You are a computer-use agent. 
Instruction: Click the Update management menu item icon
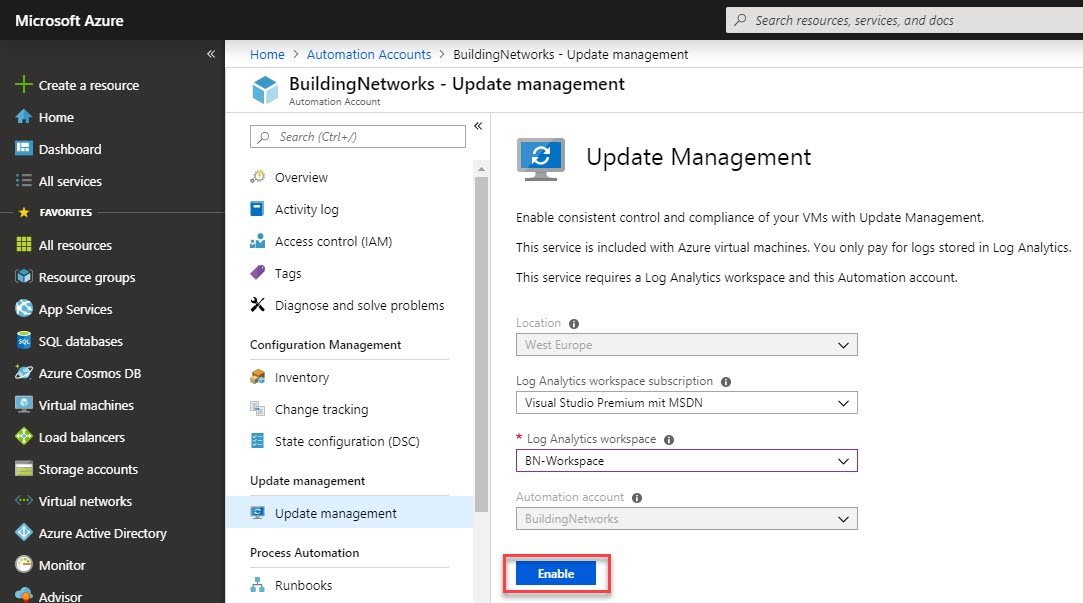pos(258,513)
